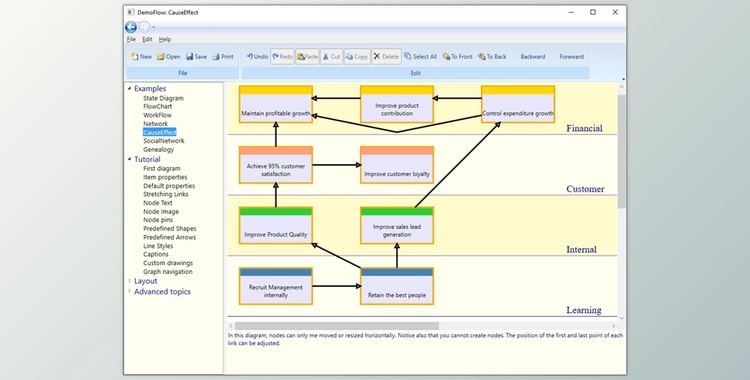Viewport: 750px width, 380px height.
Task: Click the vertical scrollbar thumb beside diagram
Action: pyautogui.click(x=621, y=151)
